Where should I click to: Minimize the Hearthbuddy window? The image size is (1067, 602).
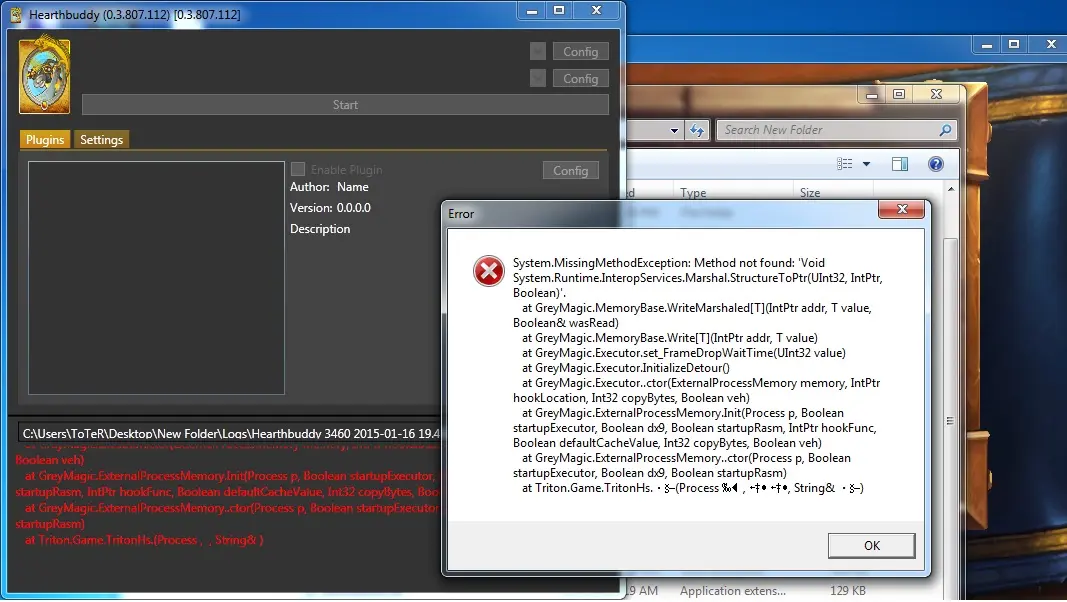pyautogui.click(x=532, y=11)
